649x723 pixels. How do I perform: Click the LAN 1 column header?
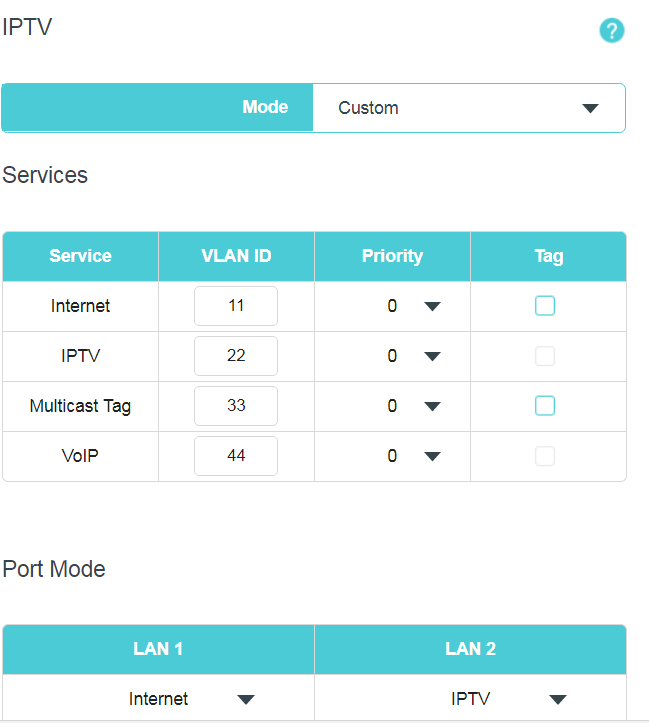coord(159,649)
